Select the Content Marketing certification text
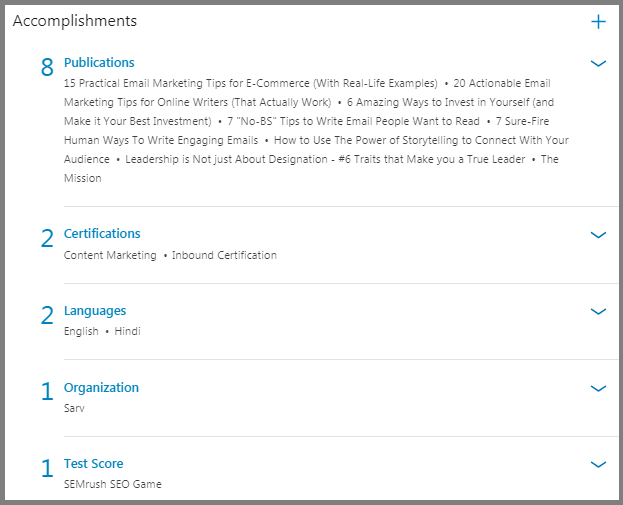623x505 pixels. click(110, 255)
